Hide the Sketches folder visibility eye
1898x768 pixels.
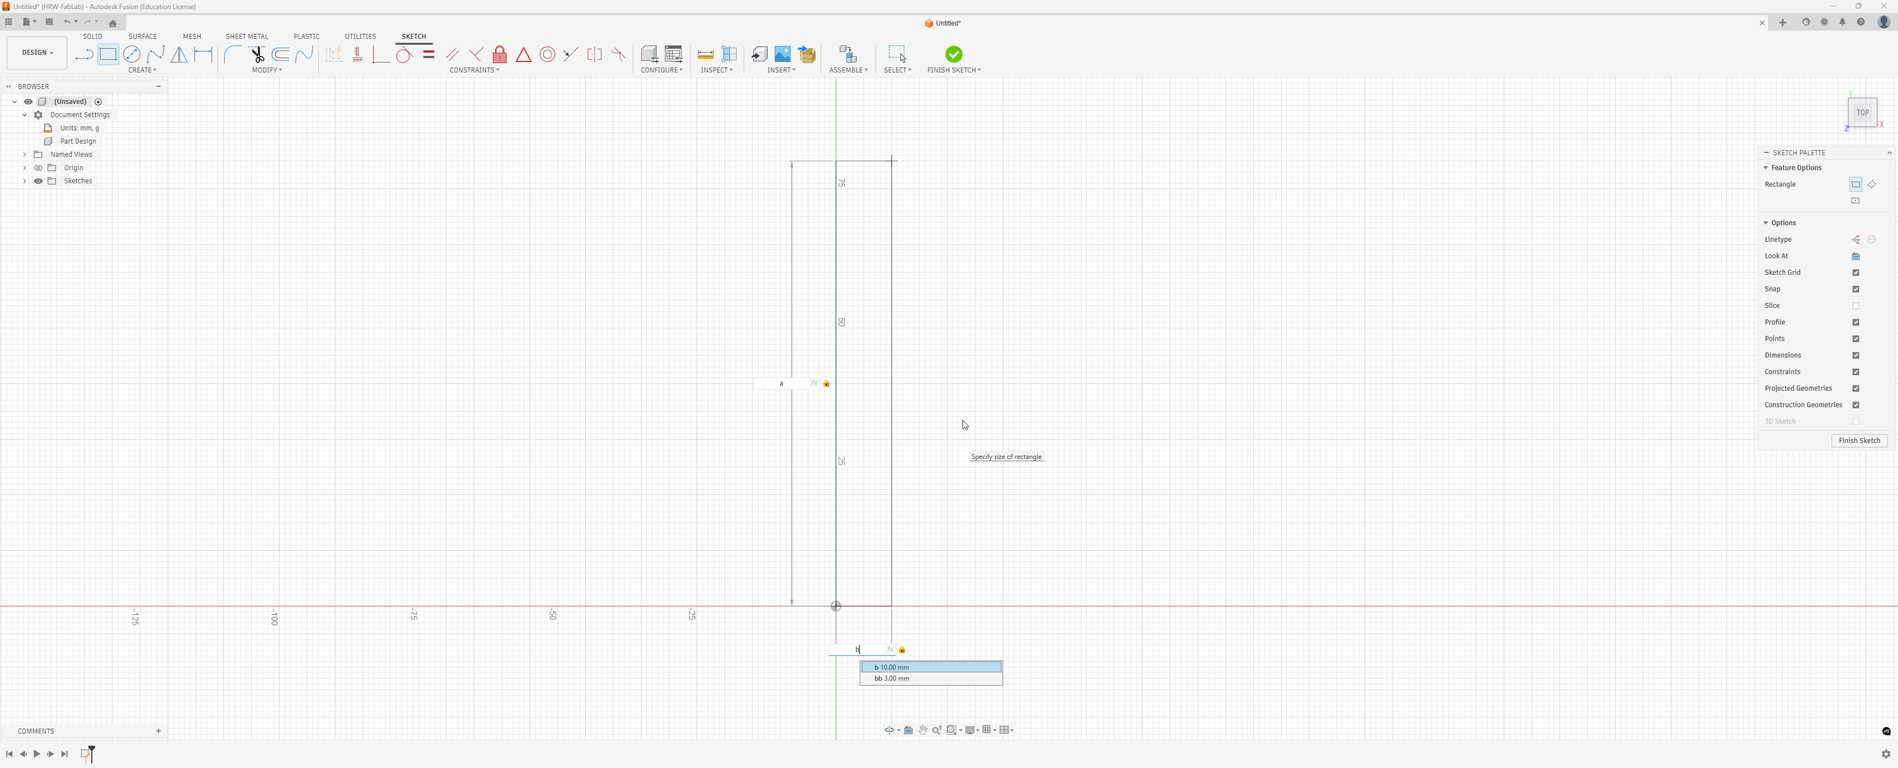(x=38, y=181)
